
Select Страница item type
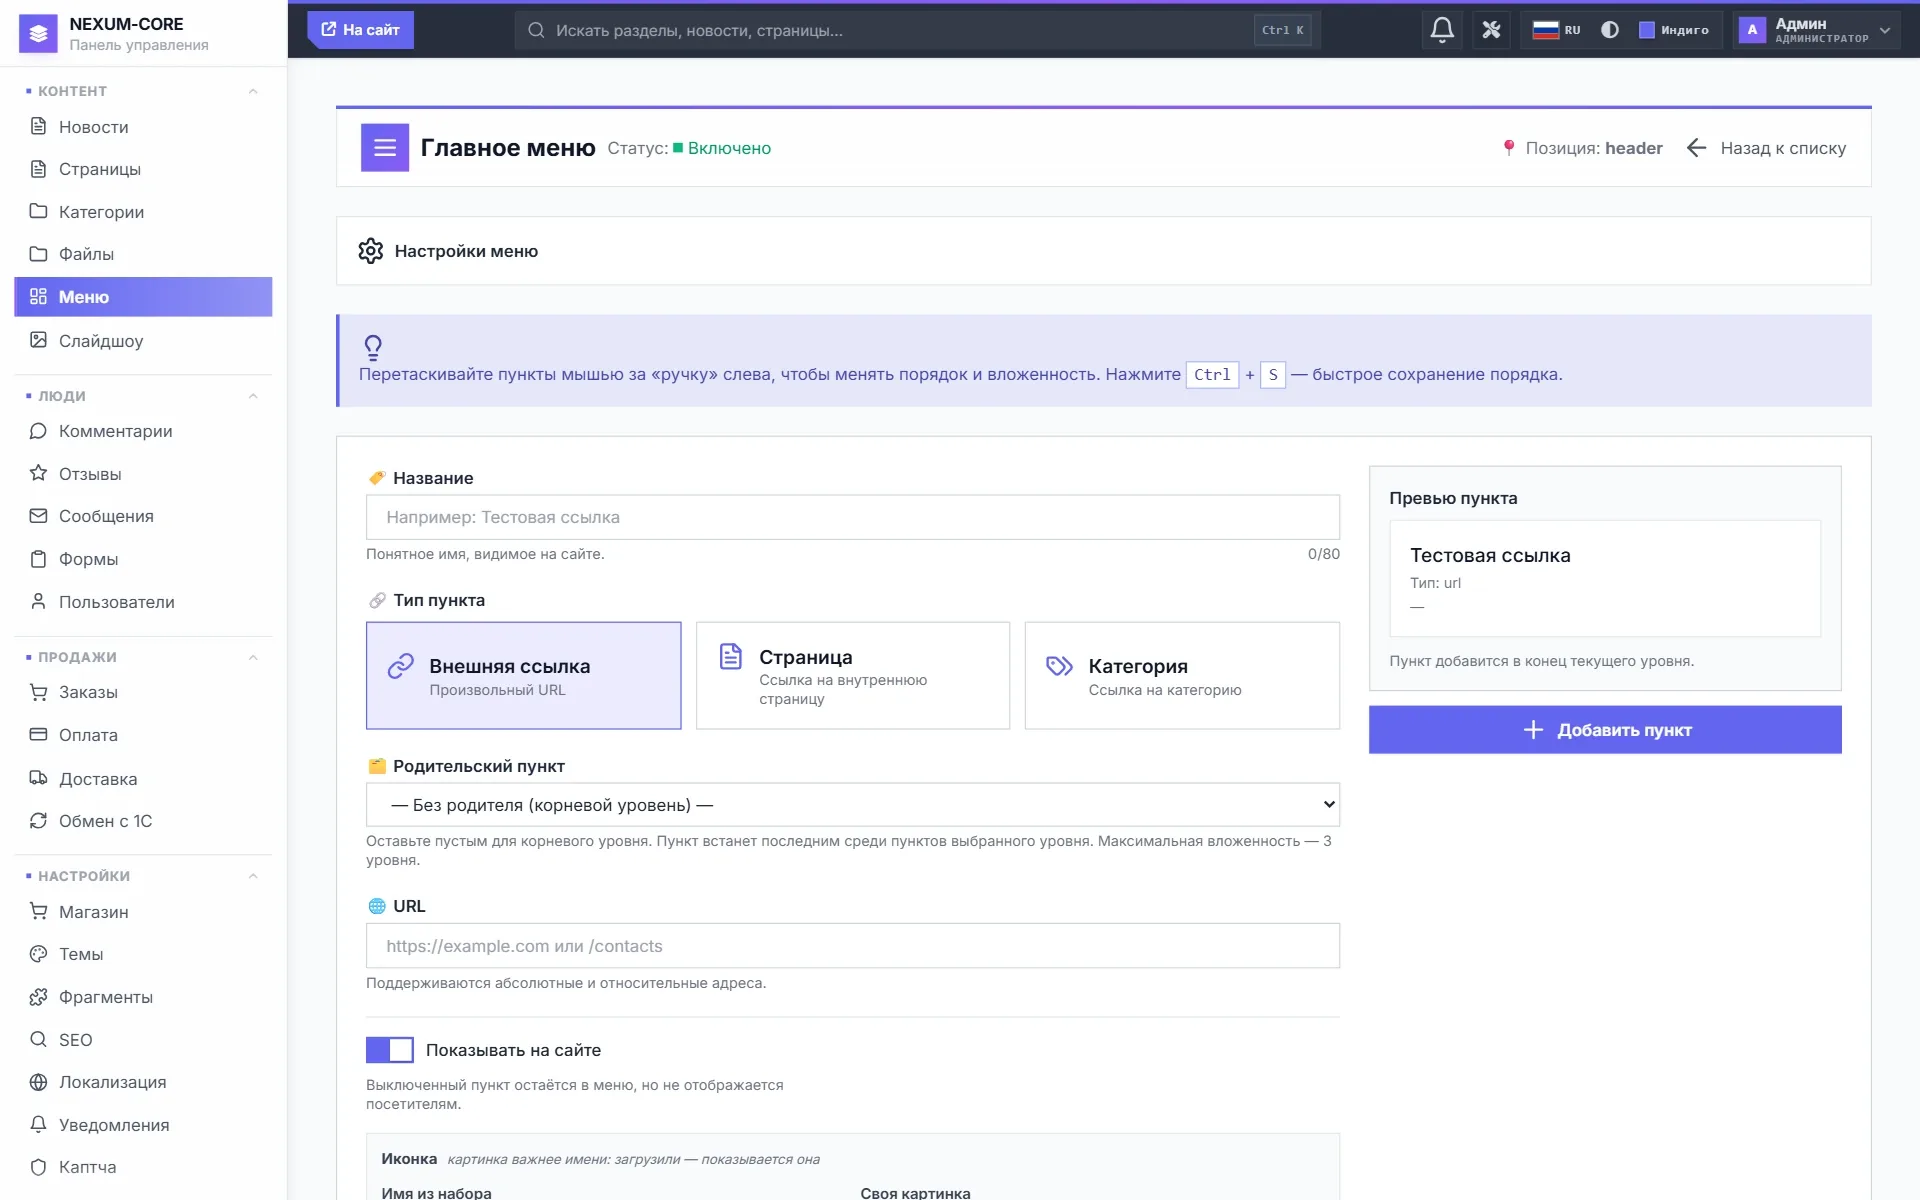[x=853, y=676]
